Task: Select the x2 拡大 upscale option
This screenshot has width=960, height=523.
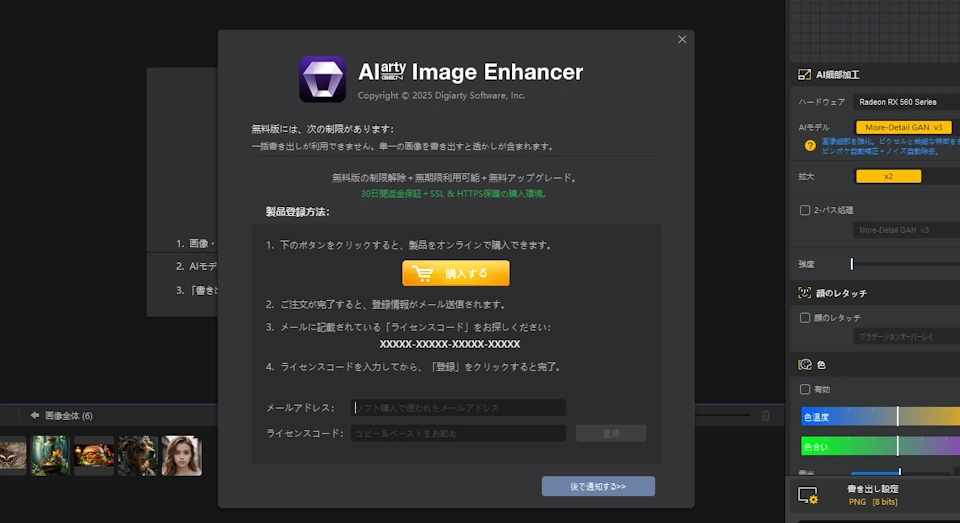Action: (888, 176)
